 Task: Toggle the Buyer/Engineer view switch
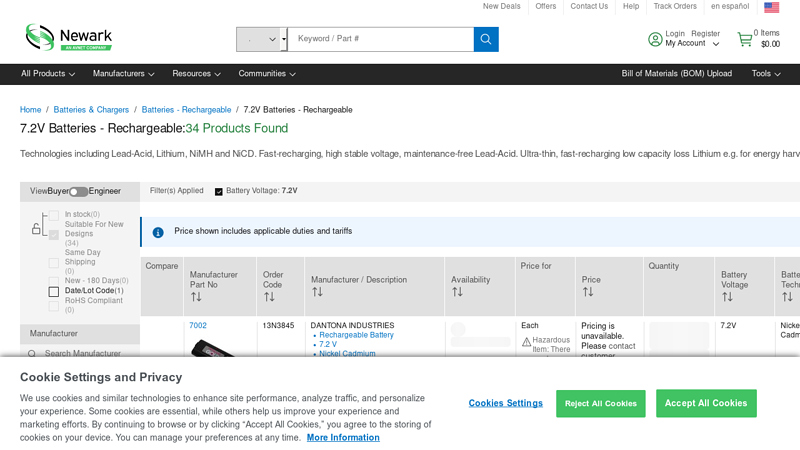[79, 192]
